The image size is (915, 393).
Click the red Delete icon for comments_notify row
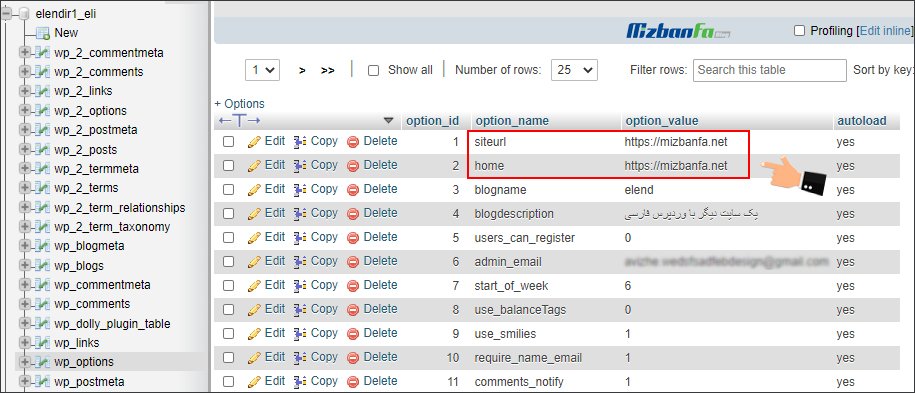(353, 381)
